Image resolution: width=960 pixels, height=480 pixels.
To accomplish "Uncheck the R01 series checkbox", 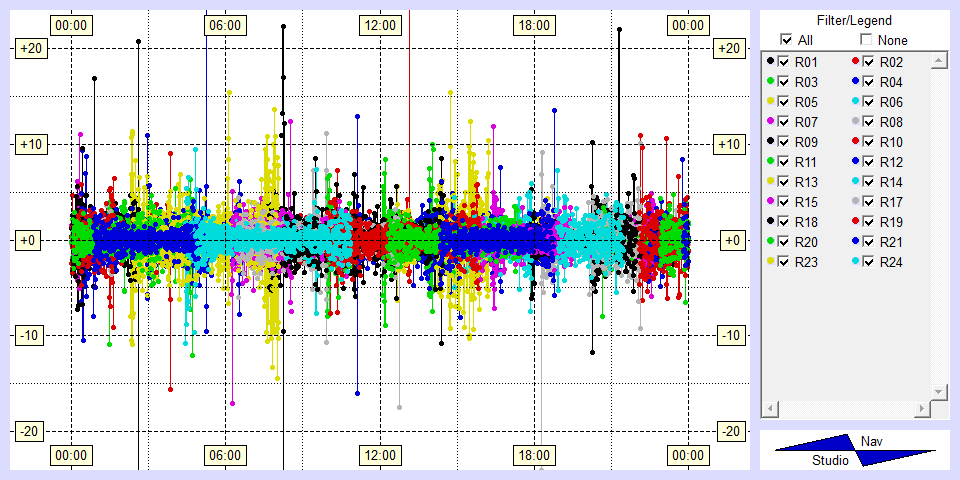I will (784, 62).
